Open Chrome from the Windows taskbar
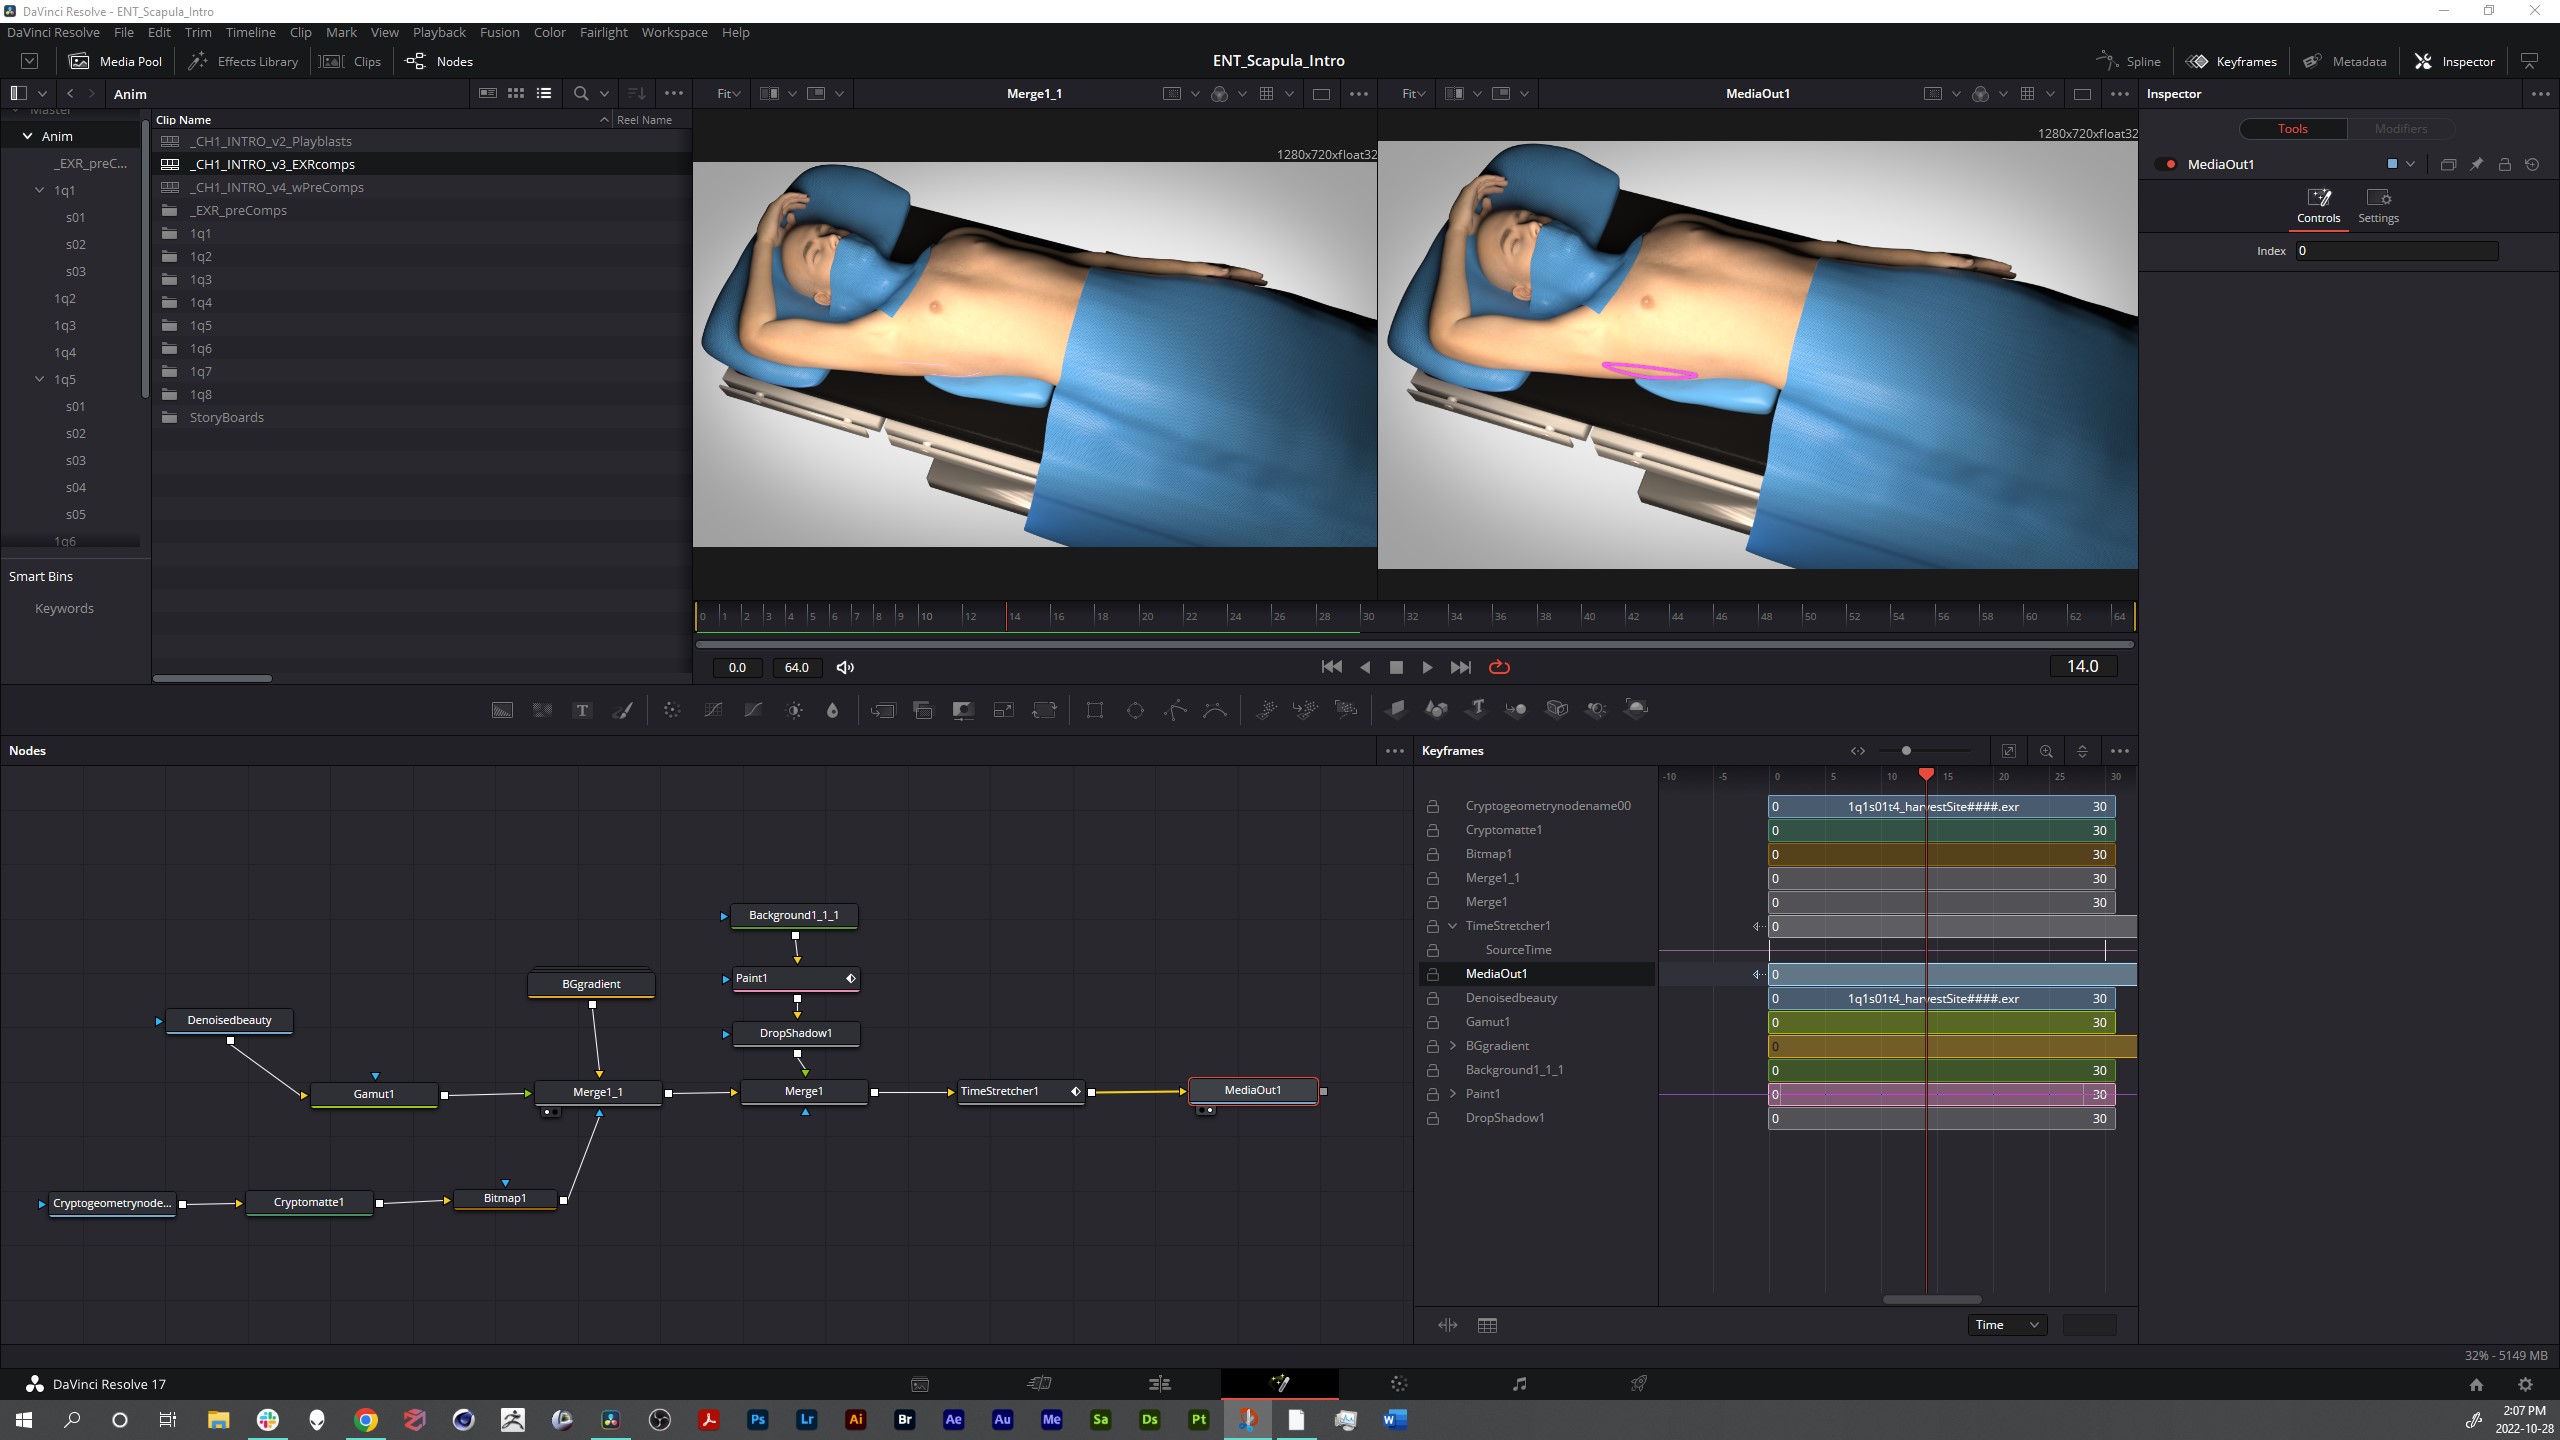Viewport: 2560px width, 1440px height. (x=366, y=1419)
